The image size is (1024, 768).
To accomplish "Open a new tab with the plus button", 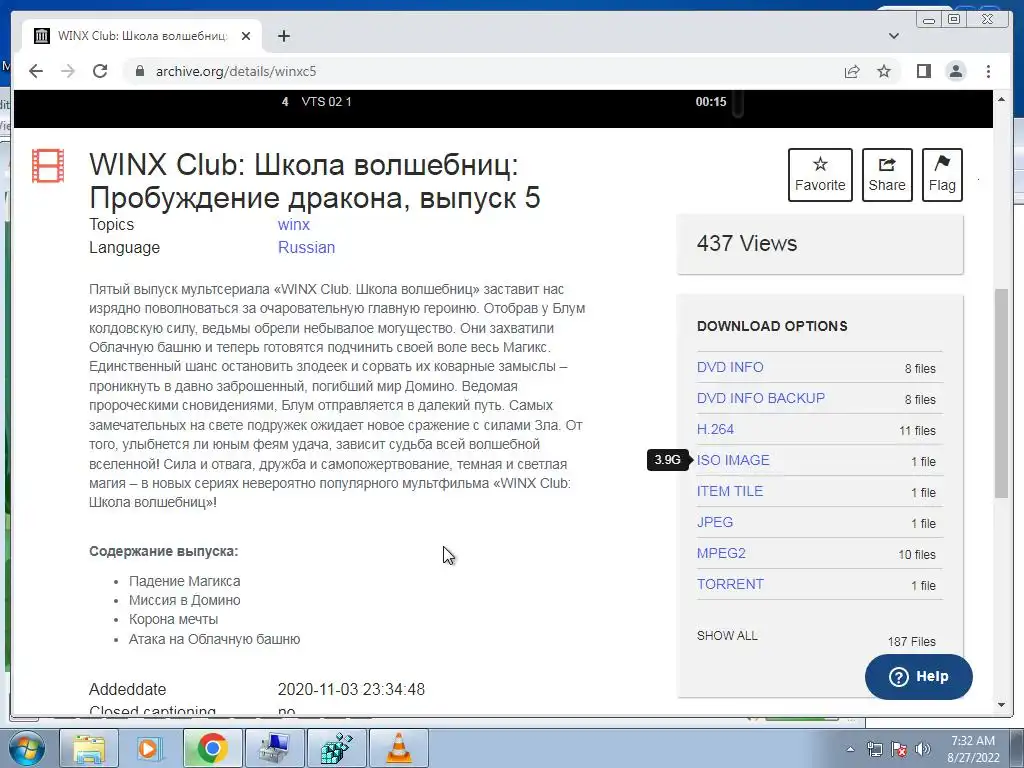I will click(x=283, y=36).
